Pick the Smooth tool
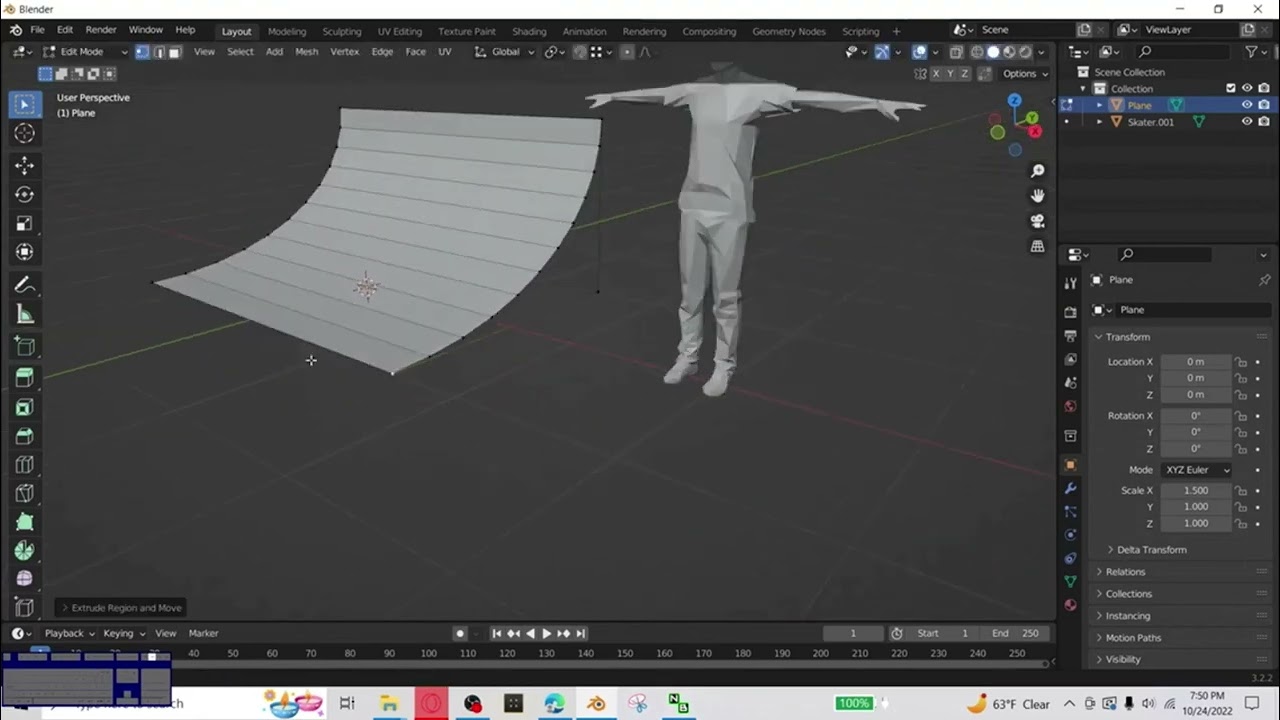 point(25,579)
